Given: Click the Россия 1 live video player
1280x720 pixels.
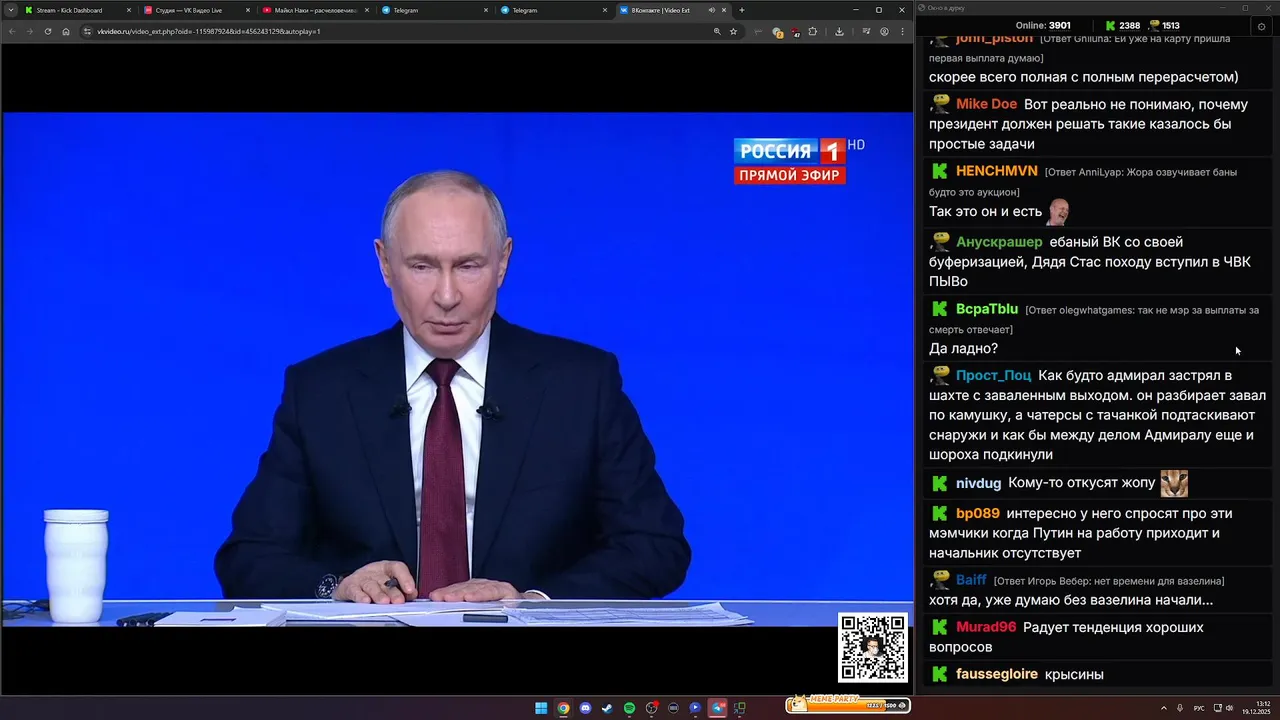Looking at the screenshot, I should 457,369.
